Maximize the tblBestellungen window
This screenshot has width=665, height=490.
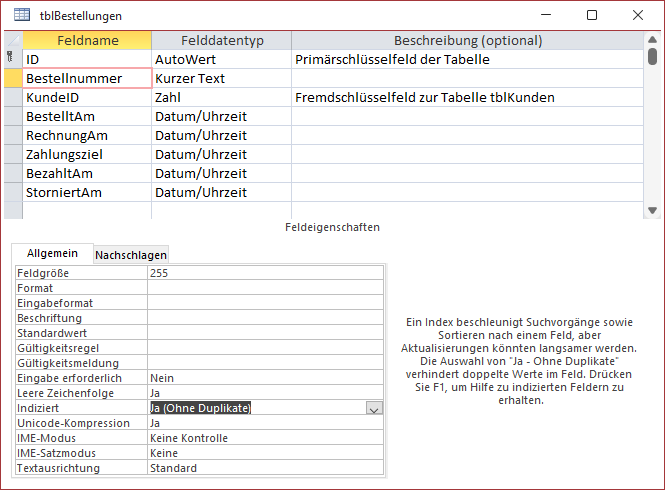pos(592,15)
